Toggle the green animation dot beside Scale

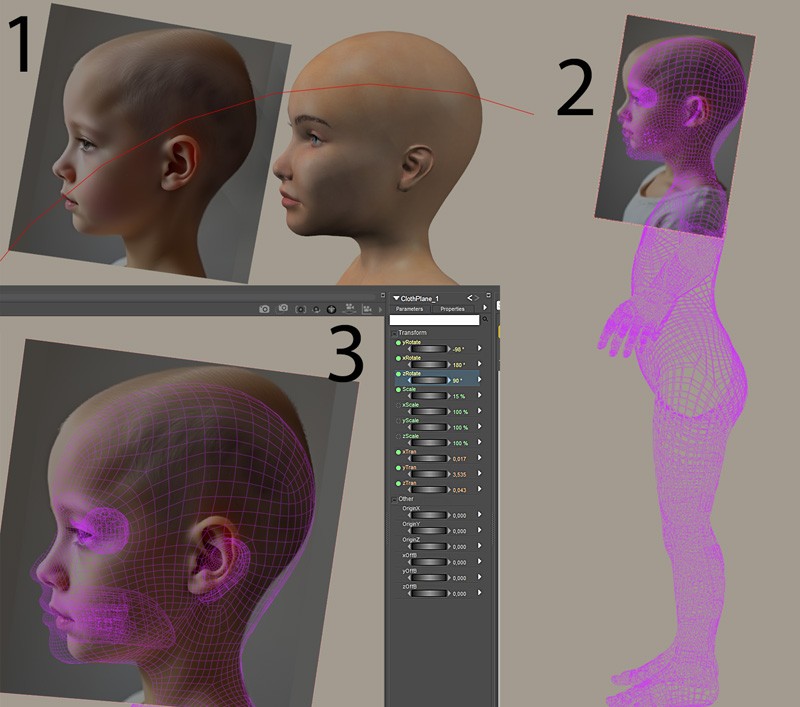[x=398, y=390]
